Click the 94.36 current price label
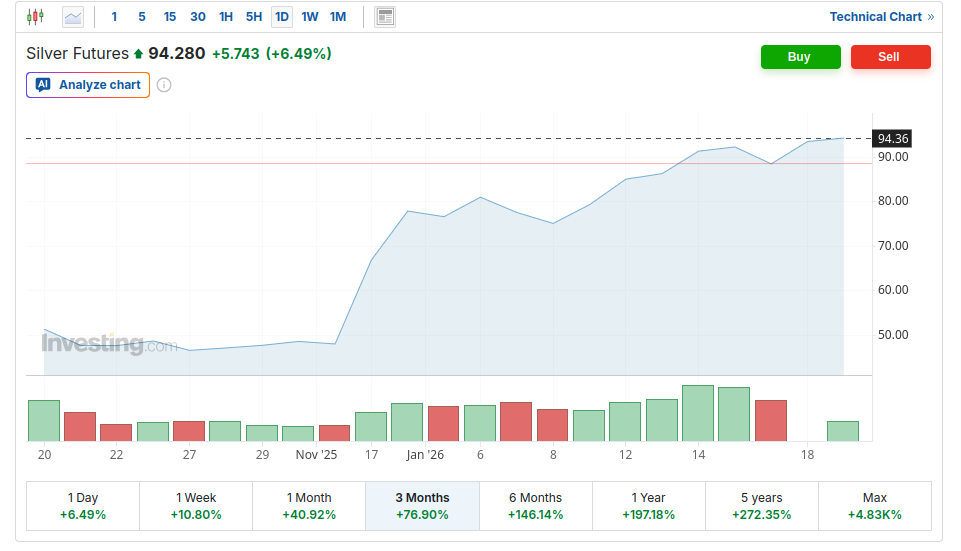Image resolution: width=961 pixels, height=551 pixels. coord(892,139)
